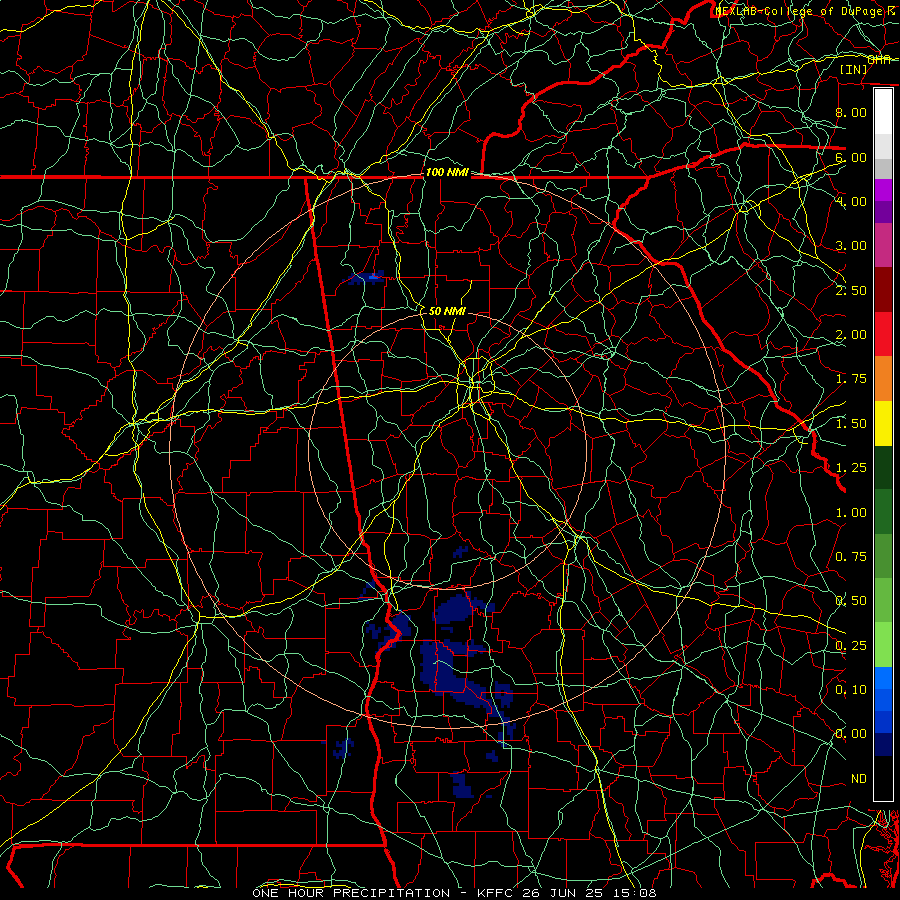
Task: Click the '6.00' legend value
Action: pos(851,157)
